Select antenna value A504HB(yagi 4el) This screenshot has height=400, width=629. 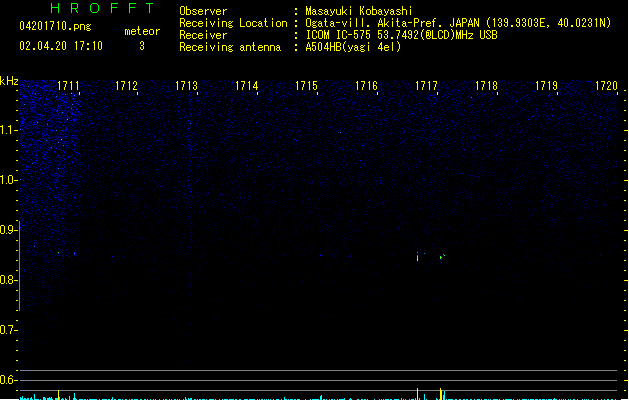(353, 47)
